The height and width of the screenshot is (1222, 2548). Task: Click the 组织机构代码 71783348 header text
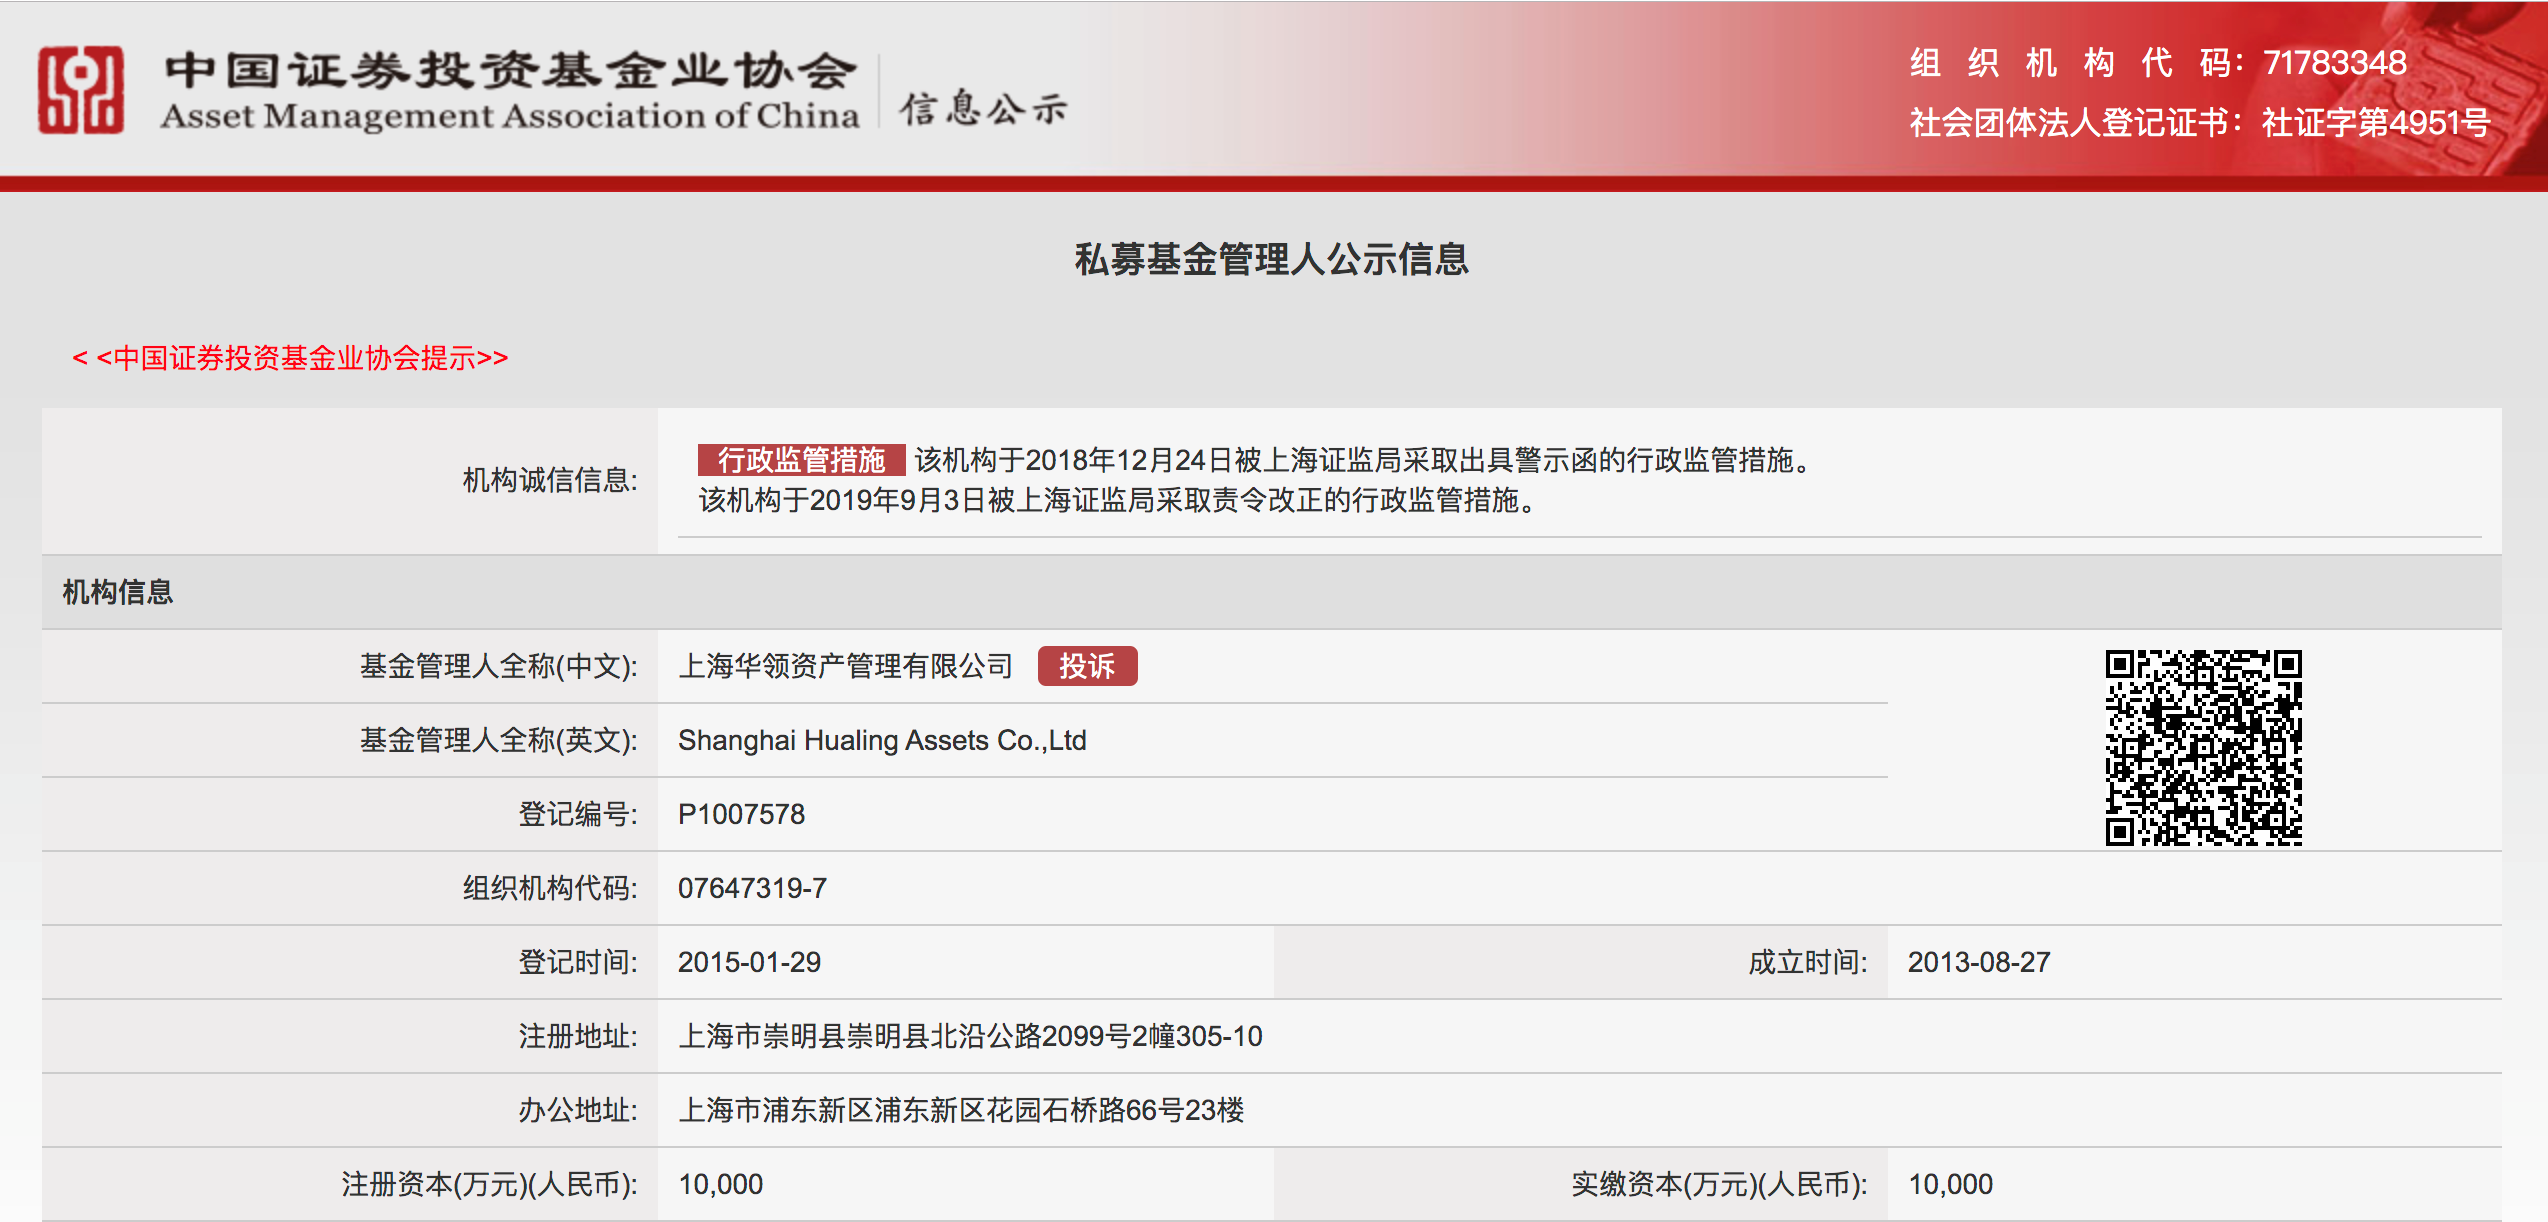click(x=2157, y=63)
